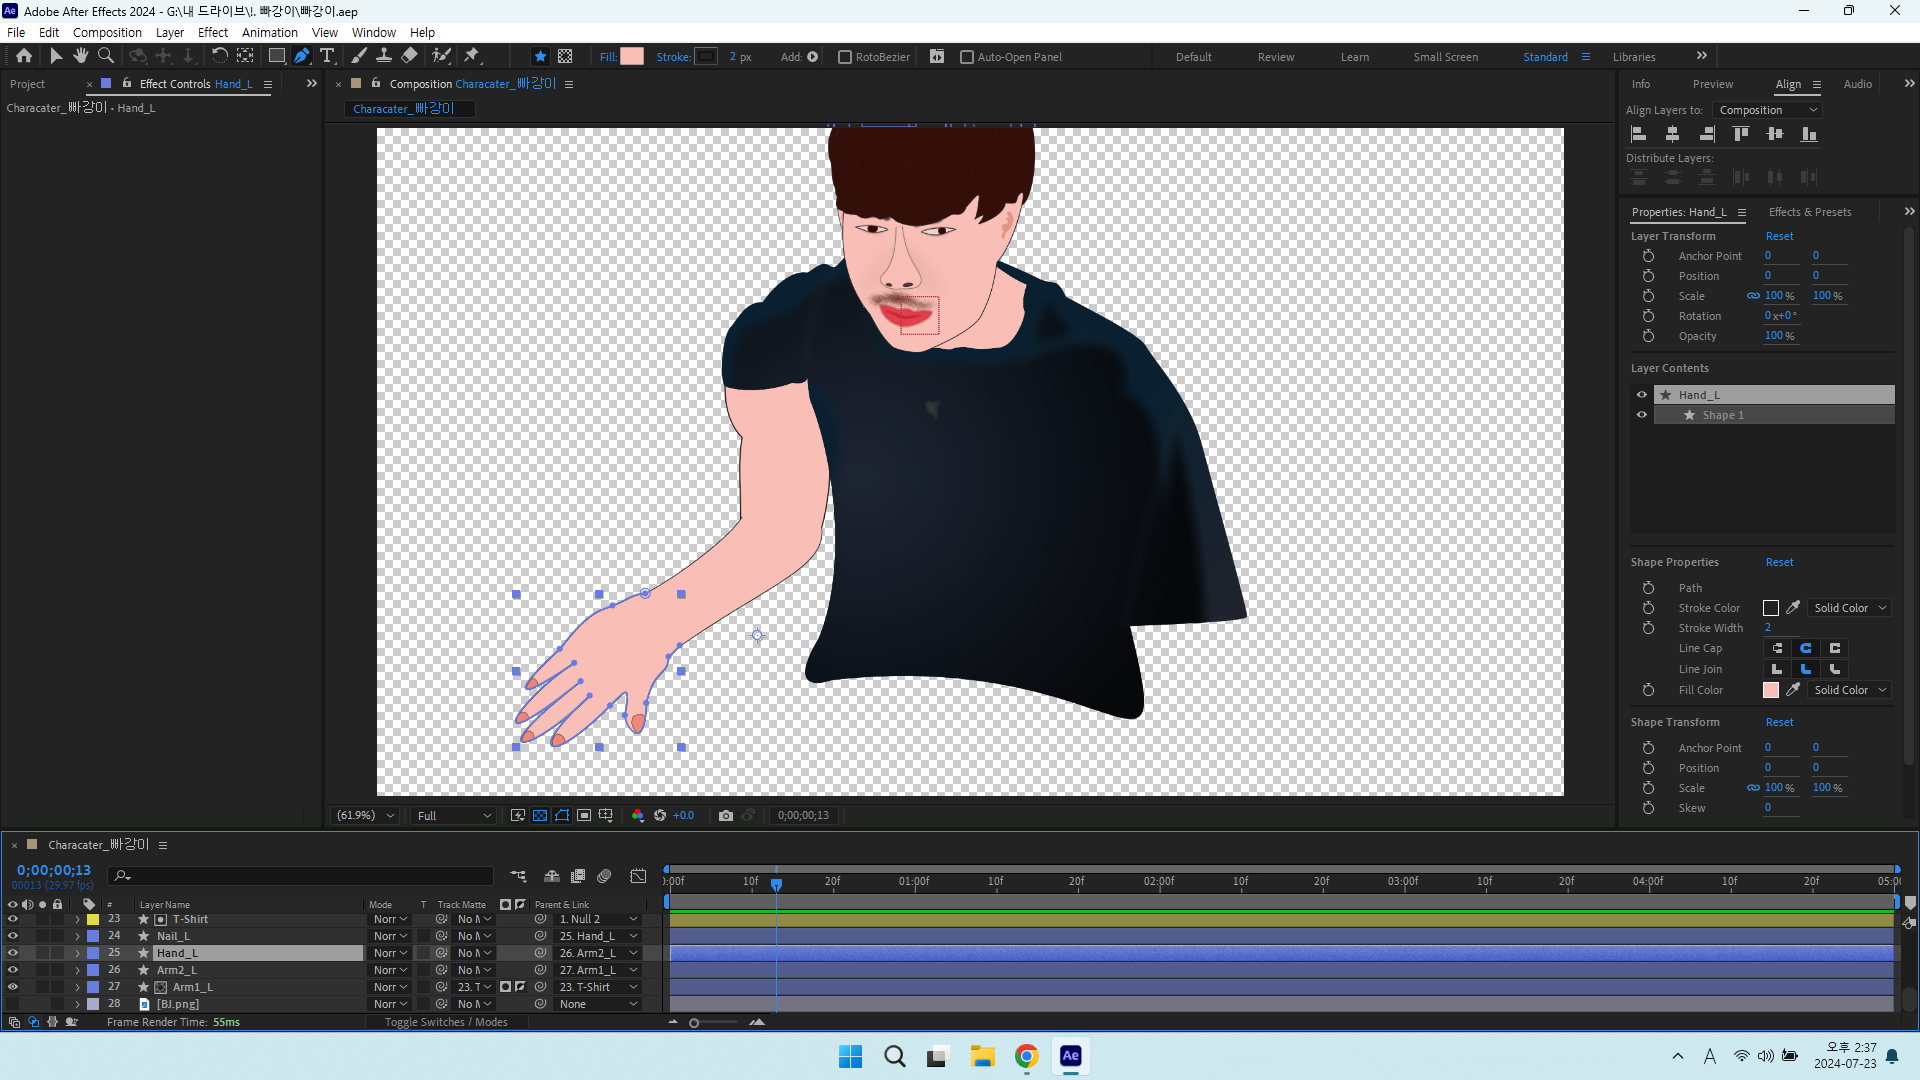1920x1080 pixels.
Task: Select the Zoom magnifier tool
Action: [x=106, y=56]
